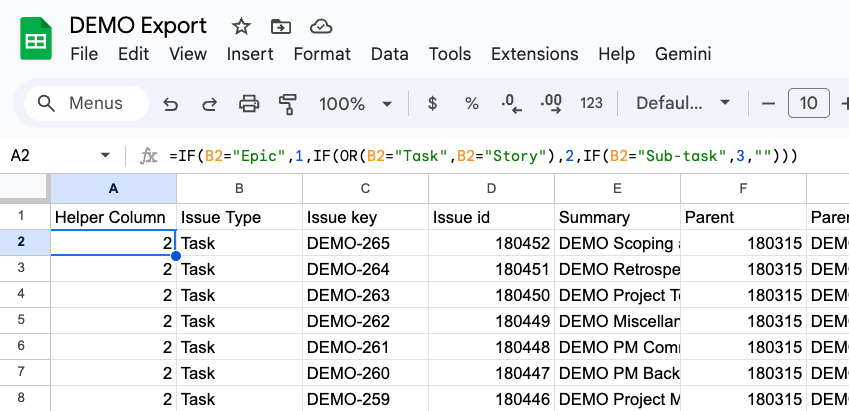
Task: Select column F header
Action: [743, 188]
